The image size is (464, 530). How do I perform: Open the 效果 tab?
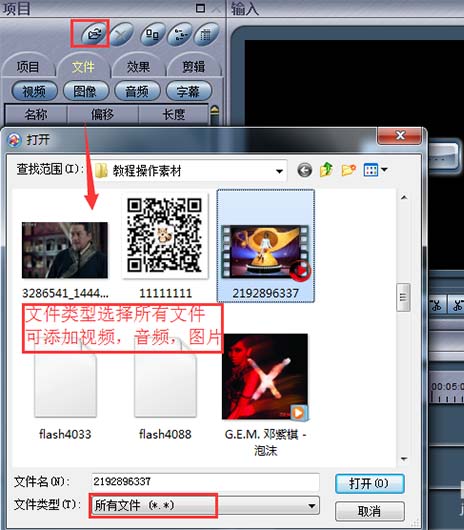138,67
